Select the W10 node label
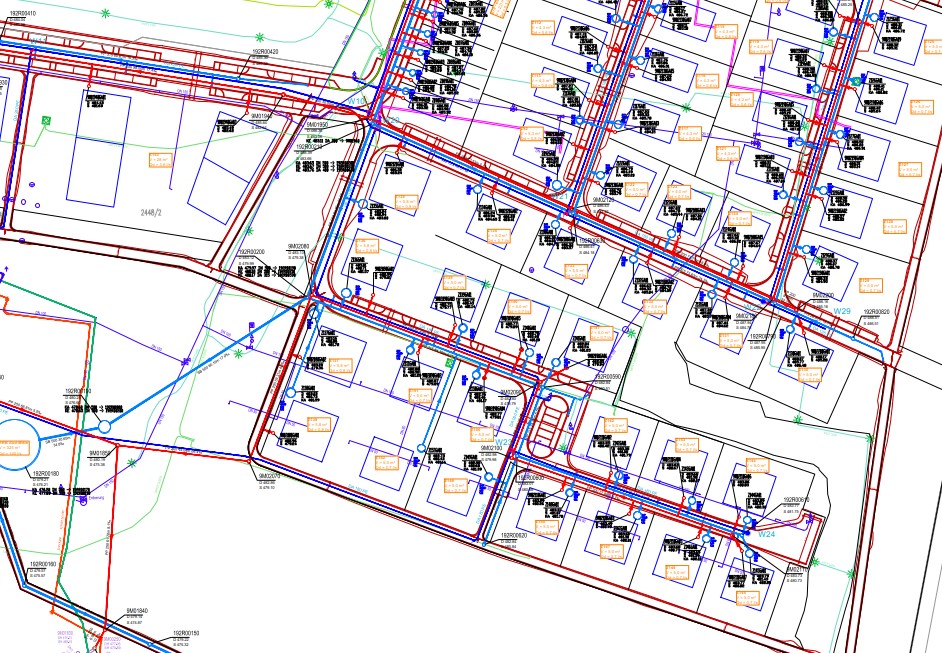942x653 pixels. (x=357, y=102)
